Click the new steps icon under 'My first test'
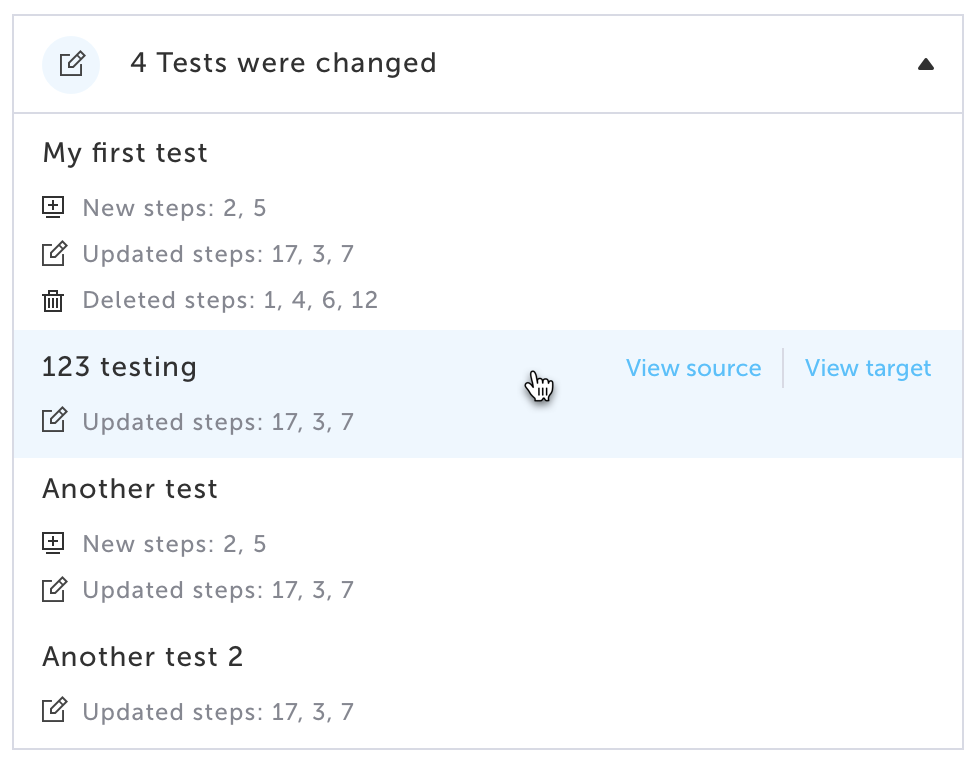This screenshot has height=768, width=978. point(53,208)
